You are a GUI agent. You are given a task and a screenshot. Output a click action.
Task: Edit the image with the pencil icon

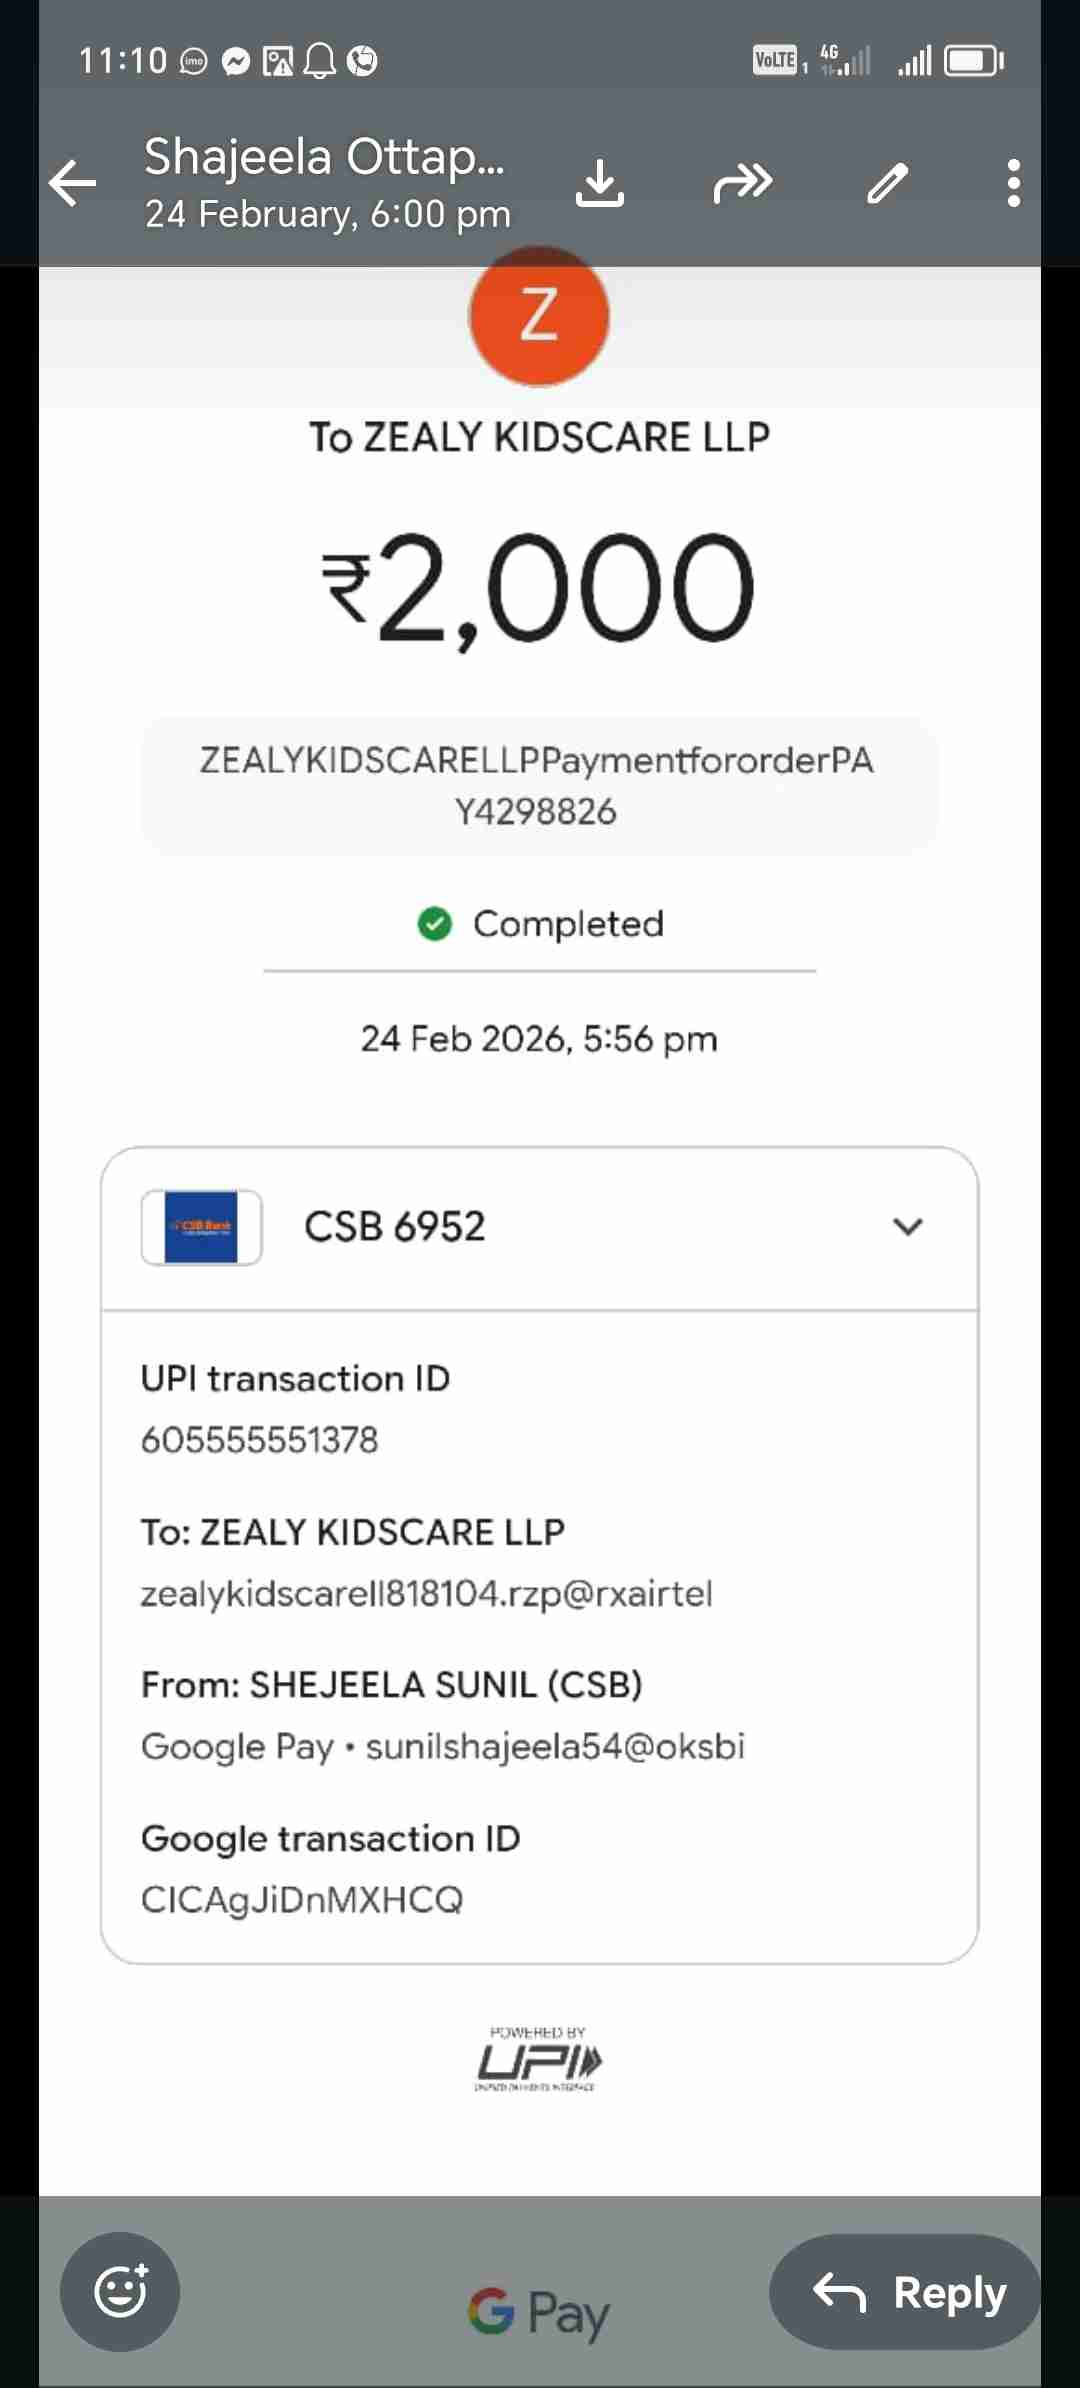click(887, 183)
